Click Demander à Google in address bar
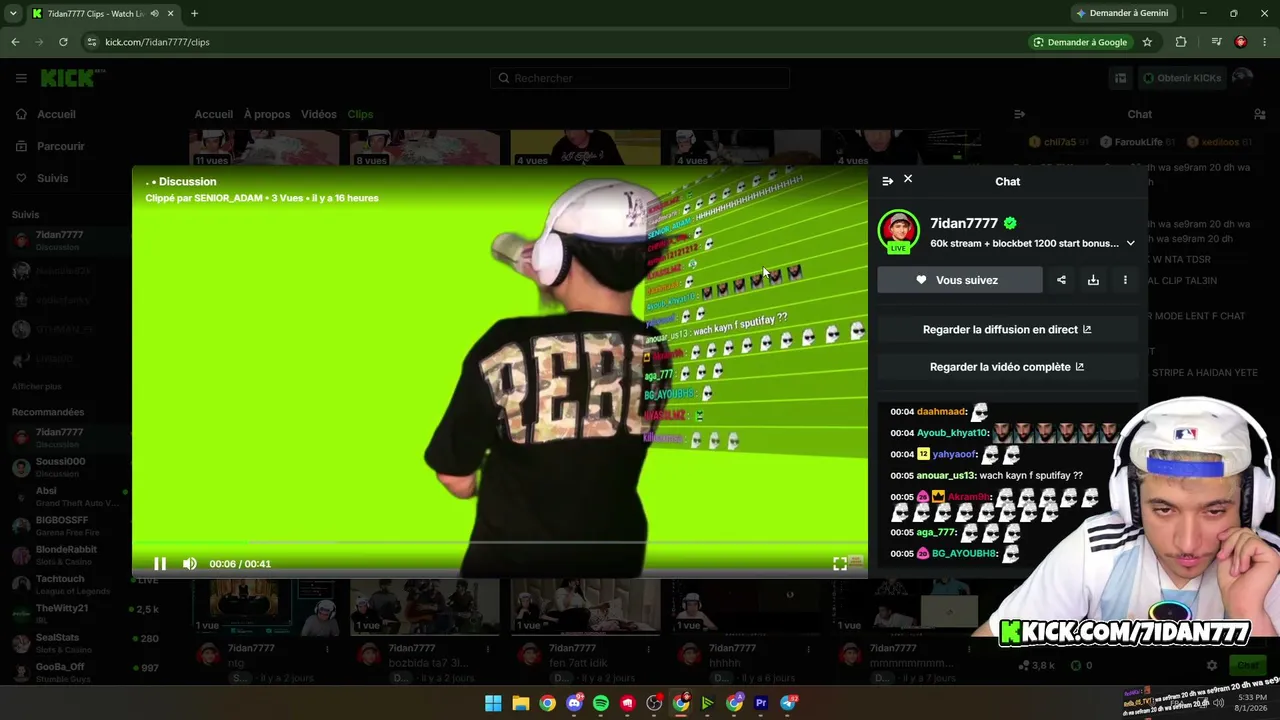 coord(1080,42)
